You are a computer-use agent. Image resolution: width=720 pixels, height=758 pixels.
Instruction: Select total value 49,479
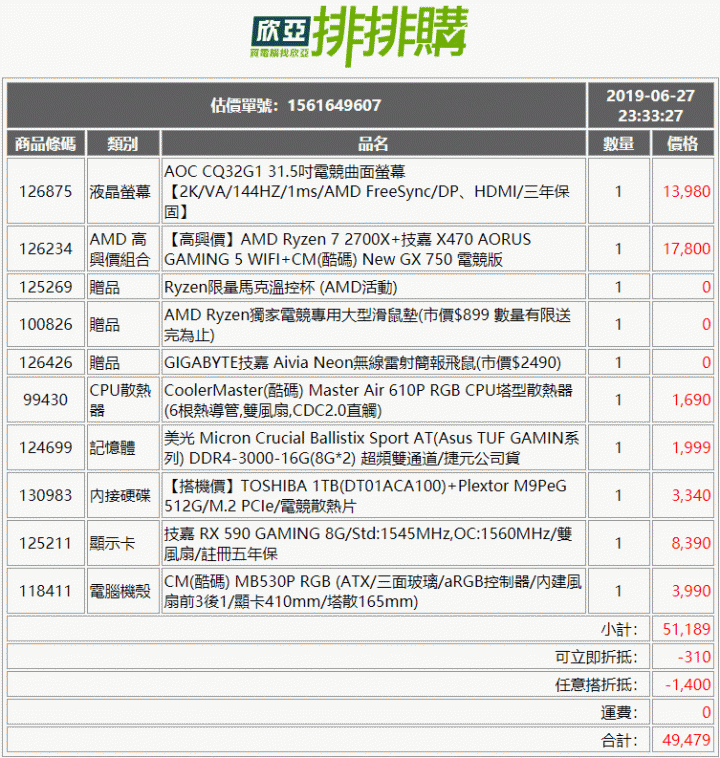pos(686,740)
